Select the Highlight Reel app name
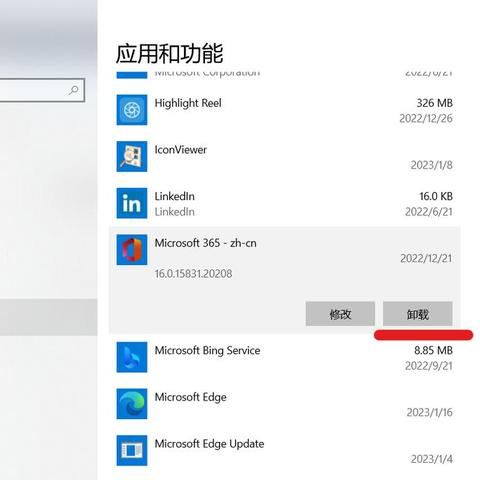The width and height of the screenshot is (480, 480). click(188, 103)
